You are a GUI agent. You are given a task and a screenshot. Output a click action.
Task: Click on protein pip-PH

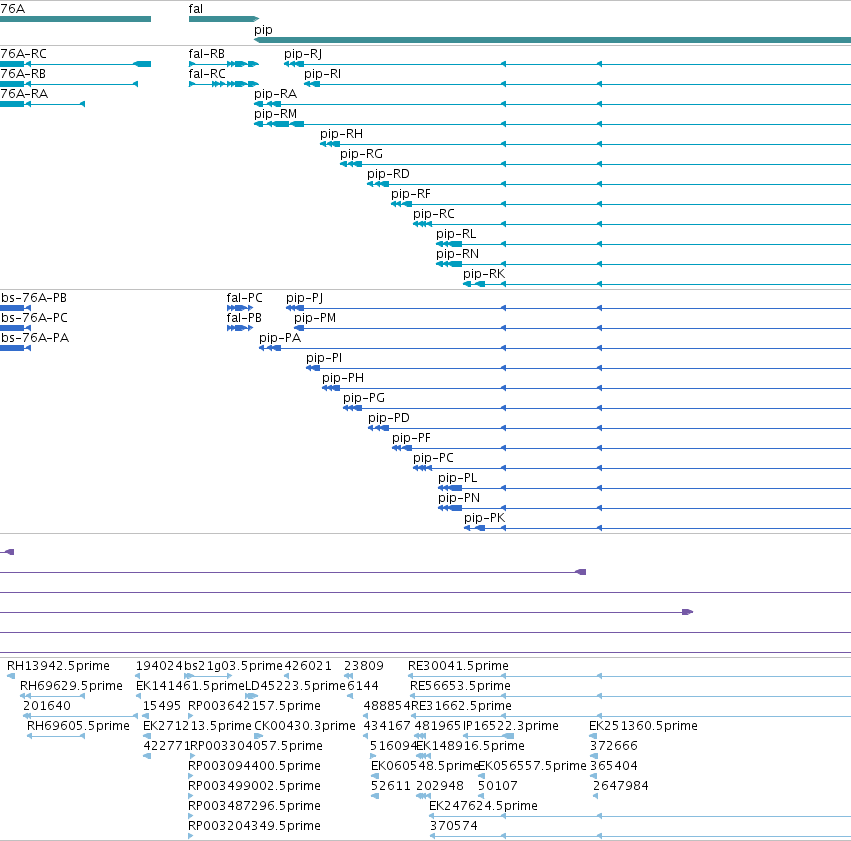[343, 378]
